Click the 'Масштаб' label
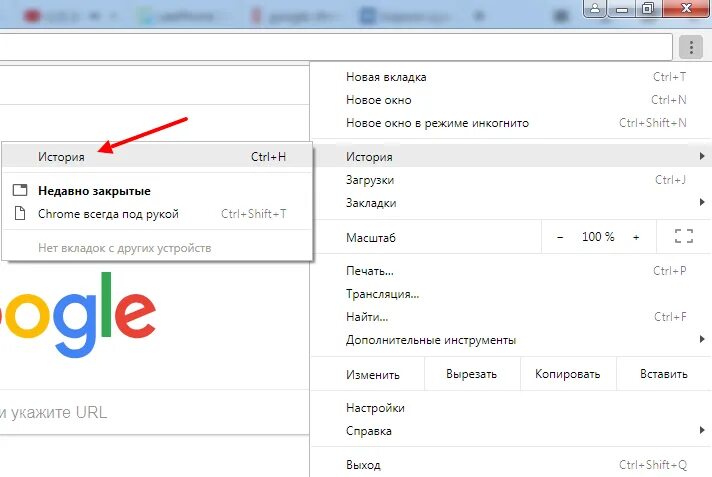The width and height of the screenshot is (712, 477). point(371,238)
